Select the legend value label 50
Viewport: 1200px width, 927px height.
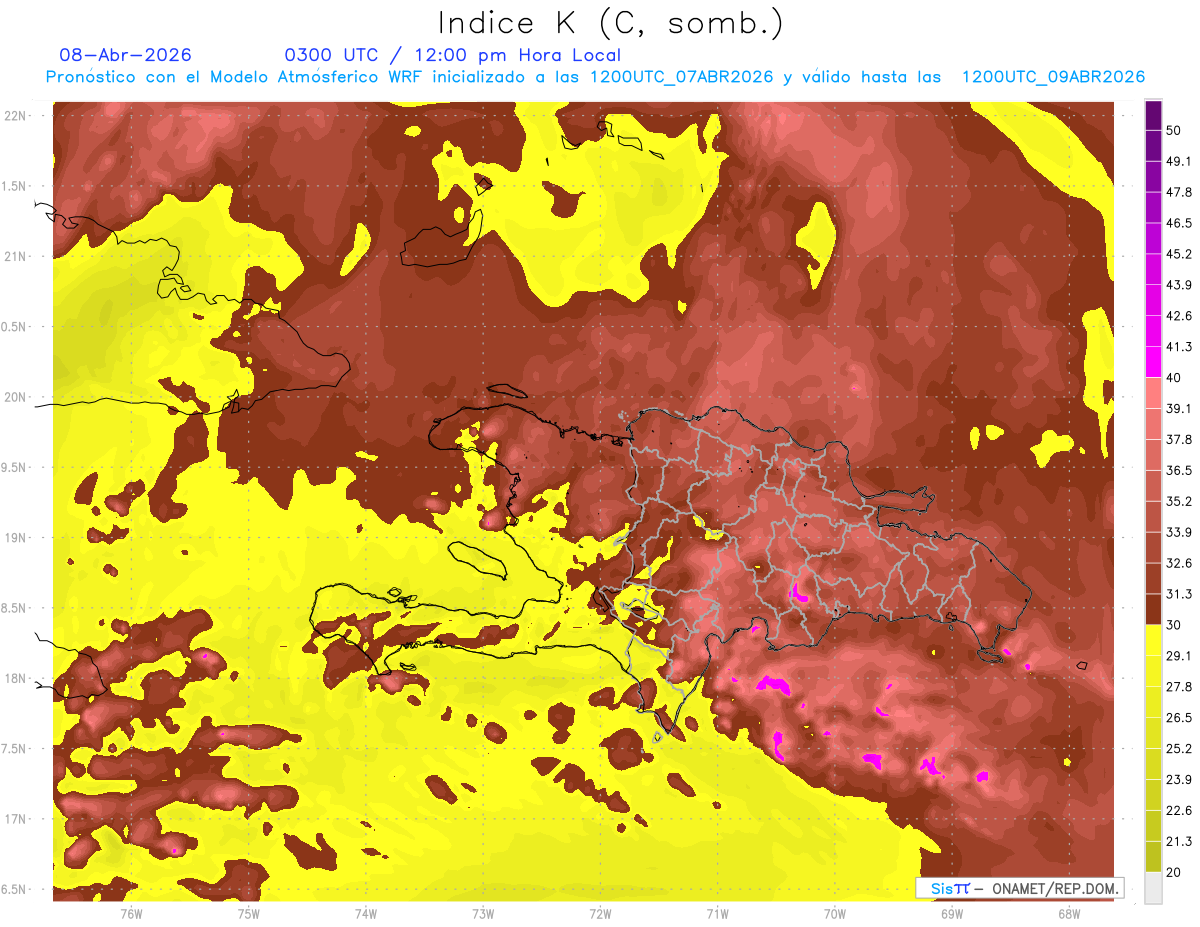click(1174, 130)
